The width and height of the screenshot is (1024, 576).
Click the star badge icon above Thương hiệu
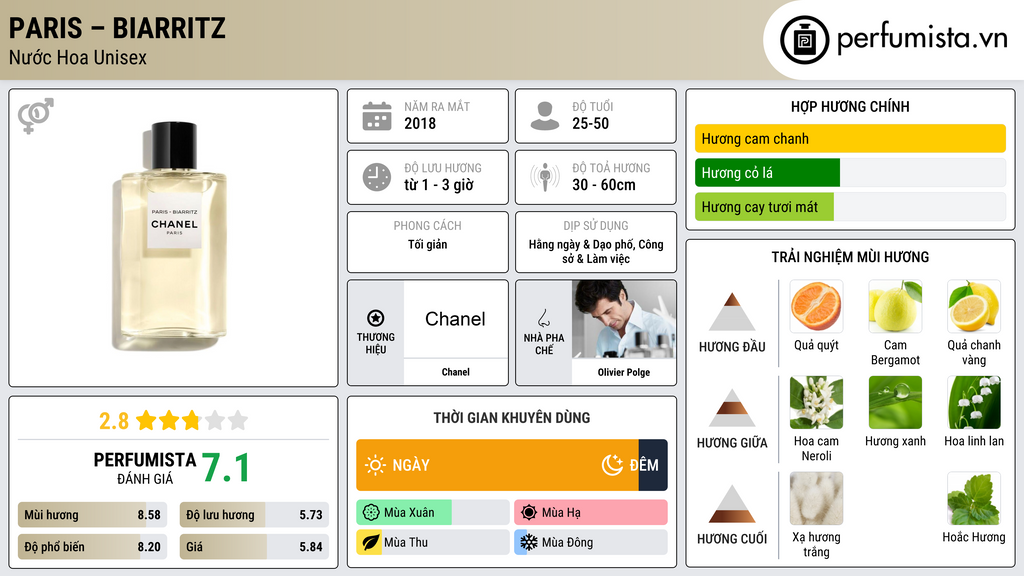376,318
